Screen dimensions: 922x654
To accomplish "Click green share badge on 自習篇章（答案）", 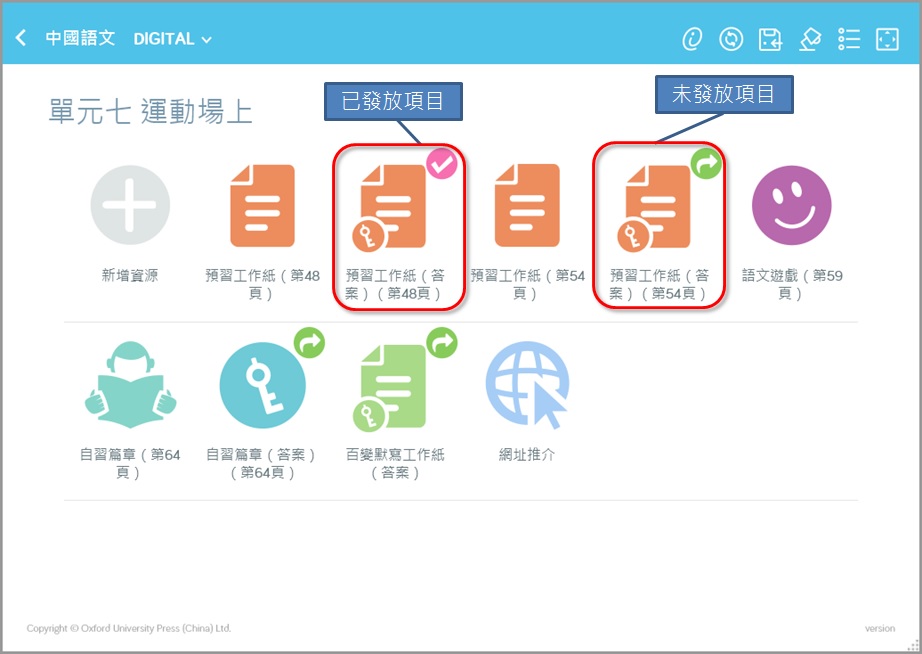I will (x=309, y=342).
